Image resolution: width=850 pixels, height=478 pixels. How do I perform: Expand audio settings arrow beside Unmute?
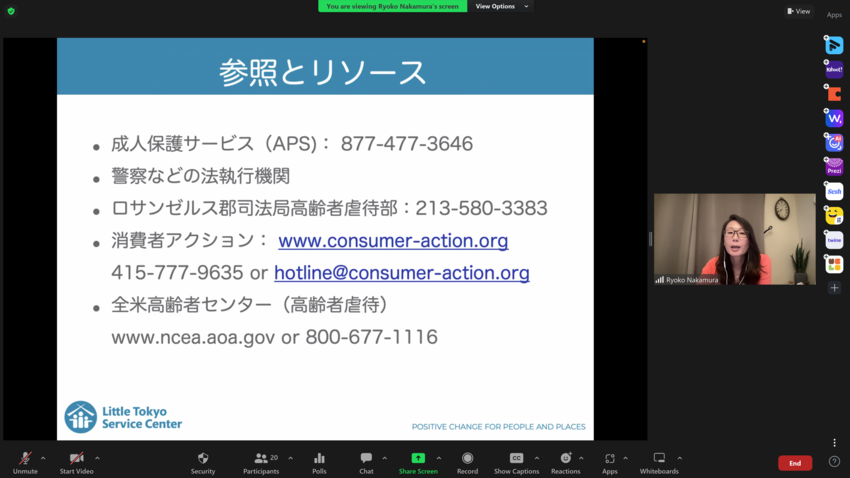[x=43, y=458]
